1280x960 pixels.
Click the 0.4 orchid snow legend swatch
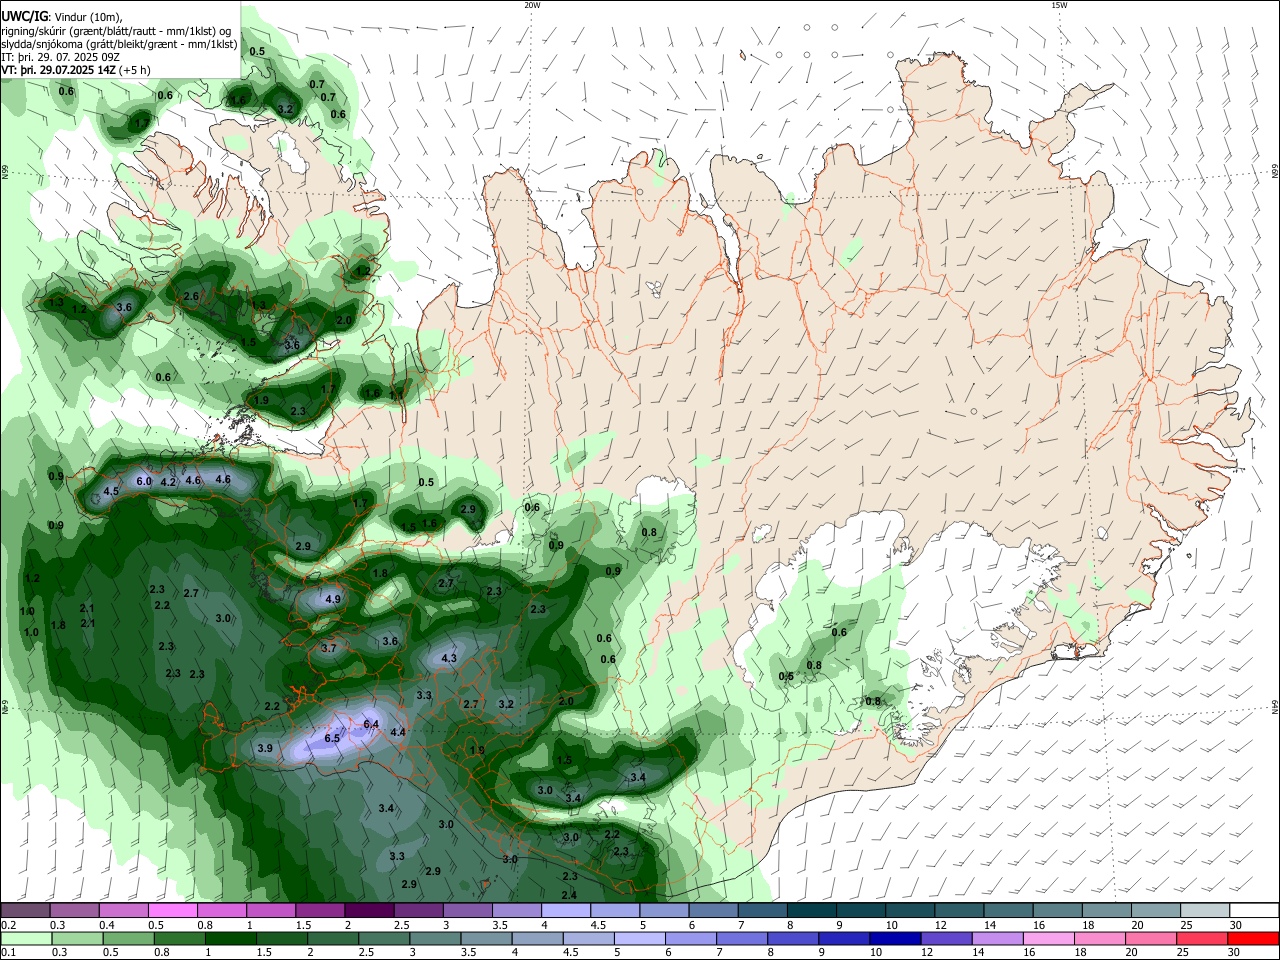click(123, 910)
